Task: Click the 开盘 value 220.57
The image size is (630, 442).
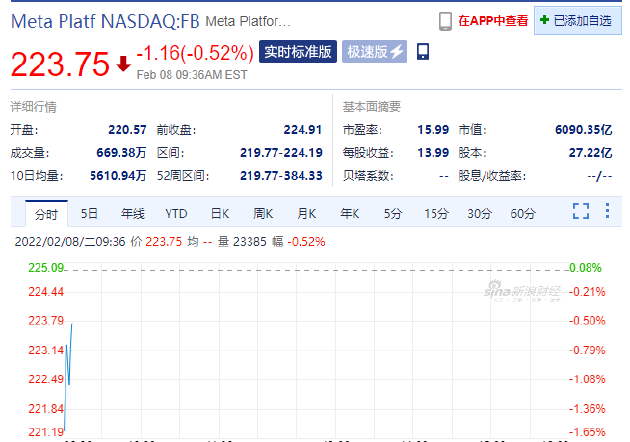Action: 127,130
